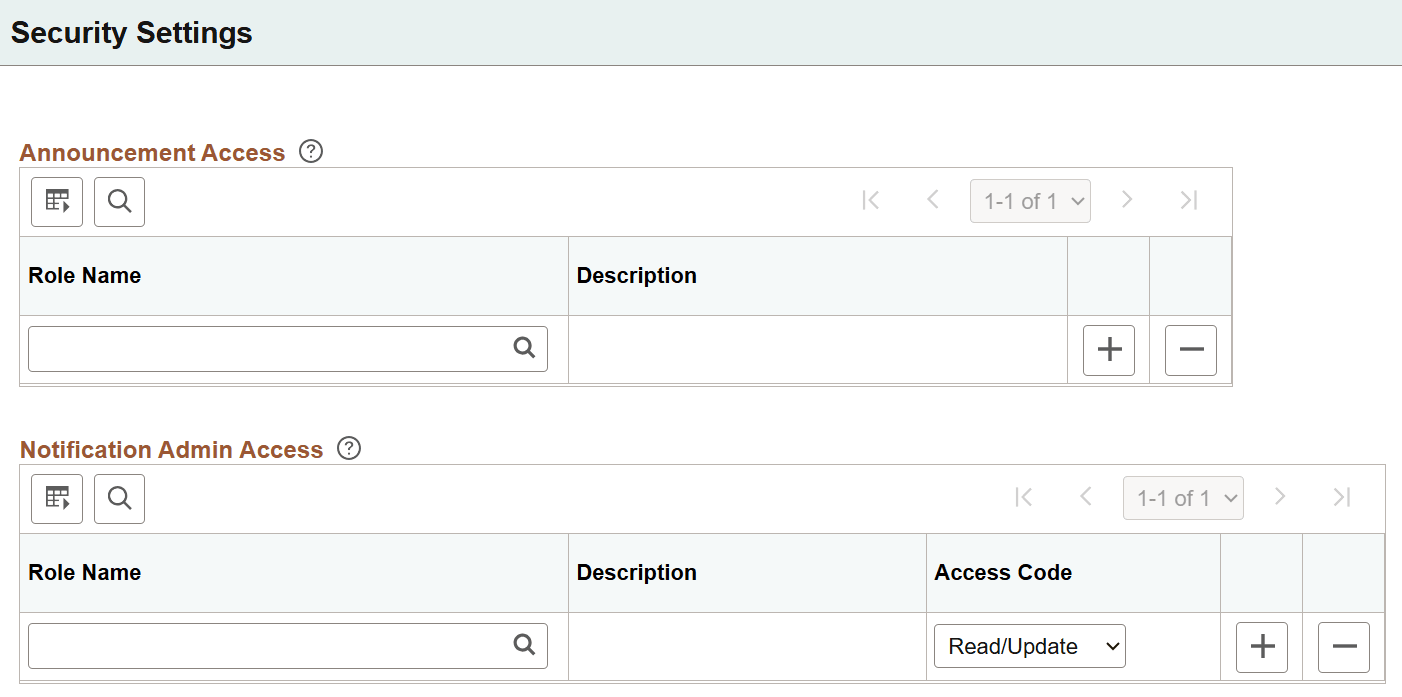Open the Role Name lookup in Announcement Access
This screenshot has height=697, width=1402.
[524, 348]
